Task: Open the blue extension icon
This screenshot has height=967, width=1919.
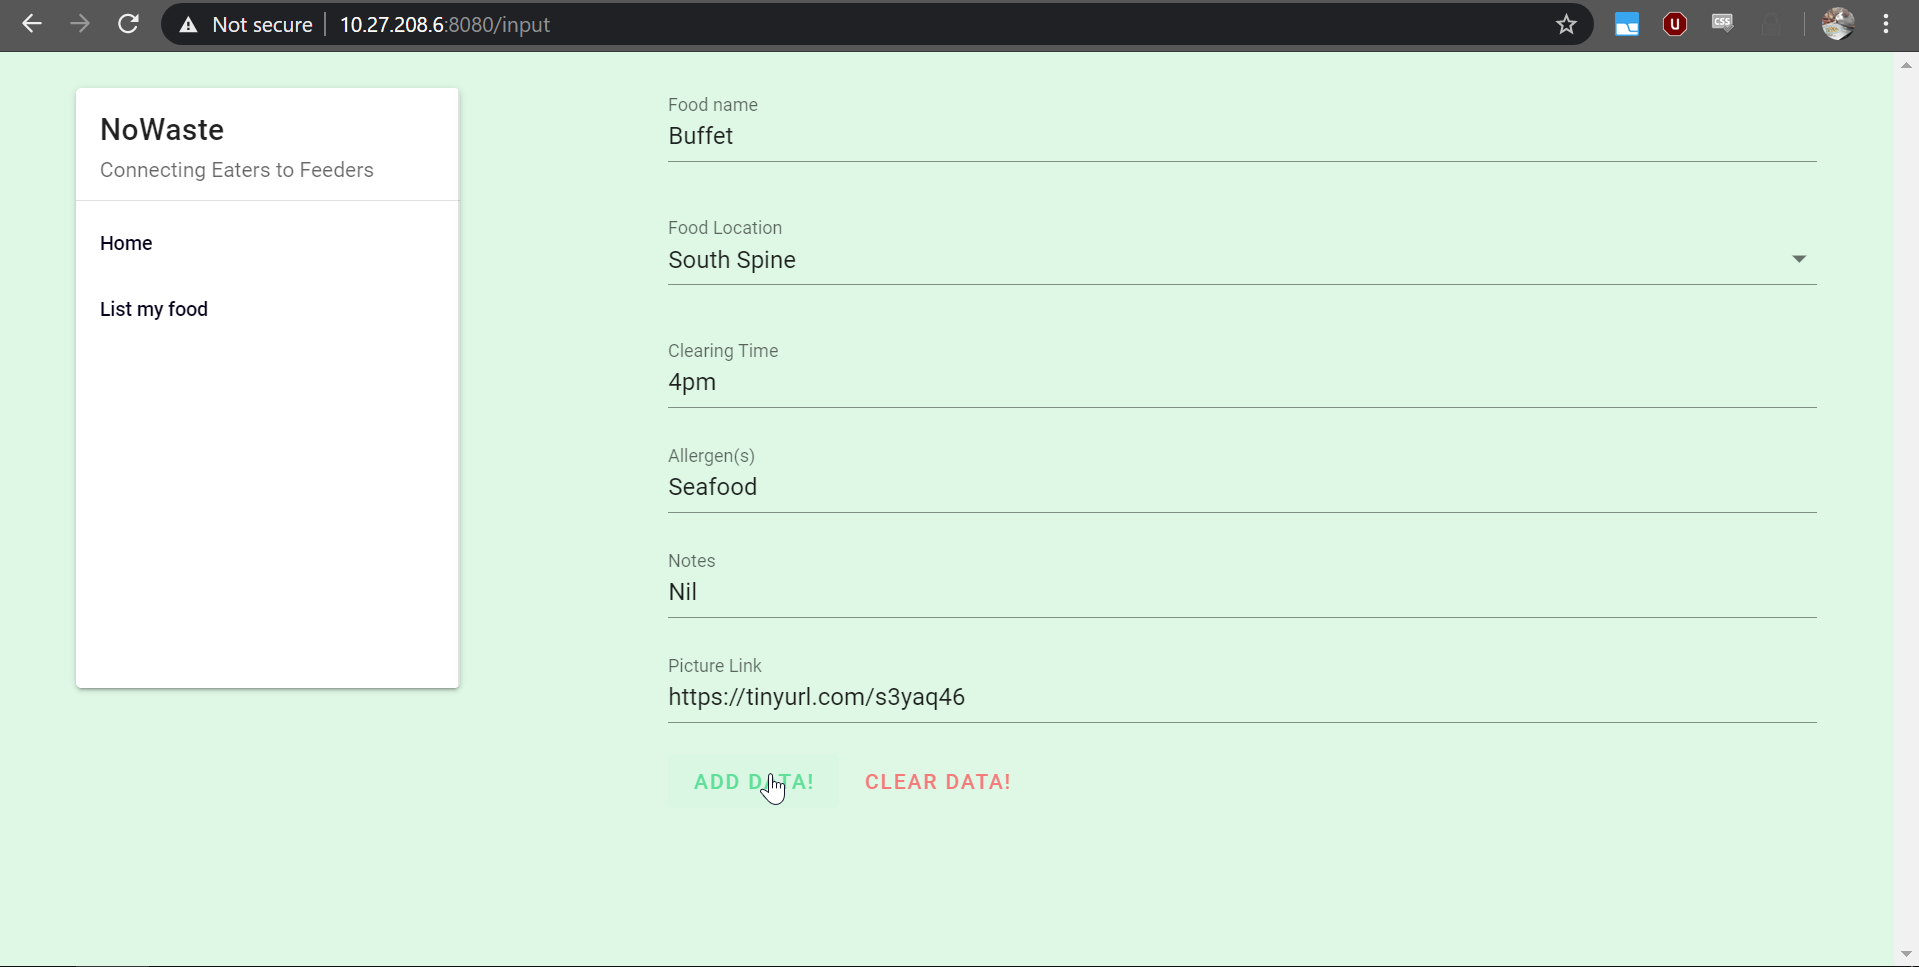Action: 1626,24
